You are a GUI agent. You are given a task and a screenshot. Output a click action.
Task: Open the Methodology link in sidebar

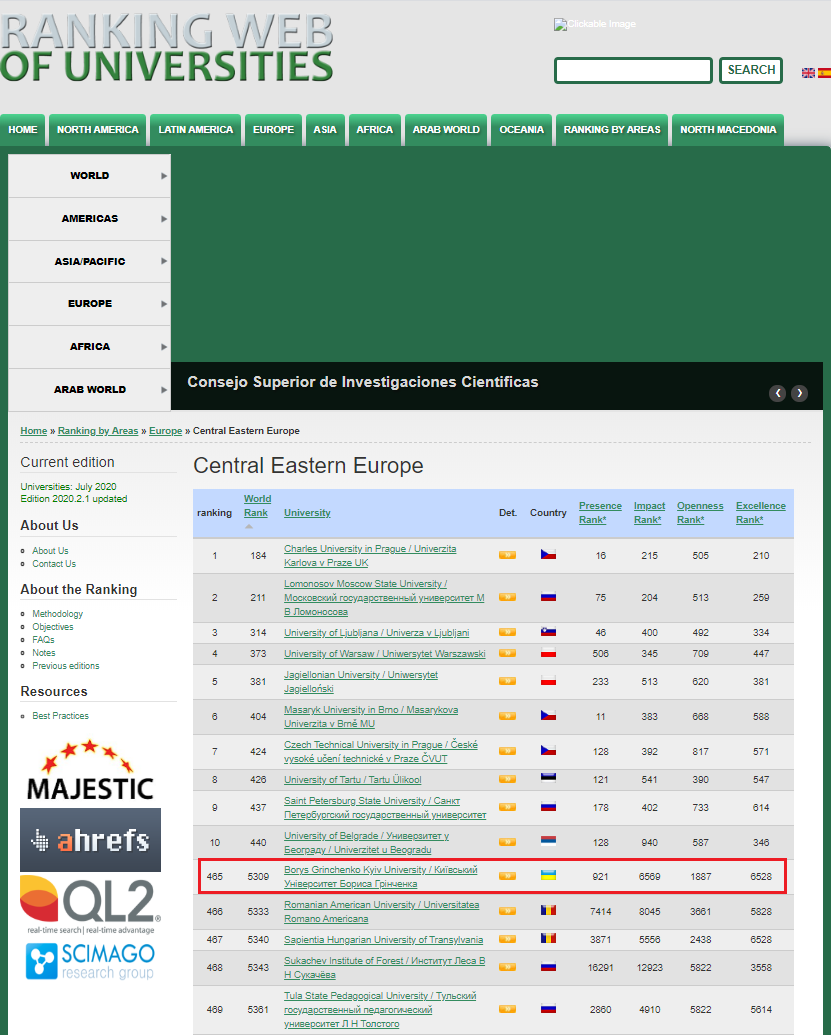pos(57,614)
